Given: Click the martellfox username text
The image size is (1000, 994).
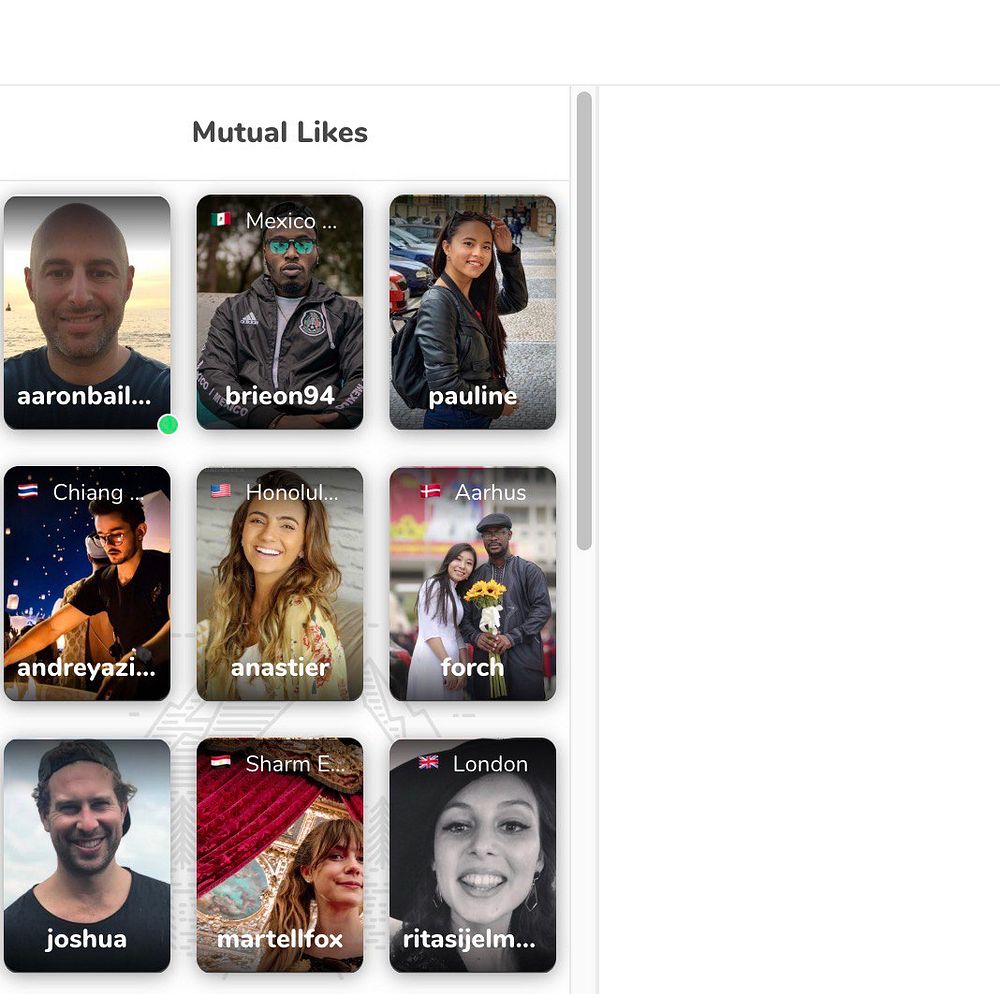Looking at the screenshot, I should coord(280,939).
